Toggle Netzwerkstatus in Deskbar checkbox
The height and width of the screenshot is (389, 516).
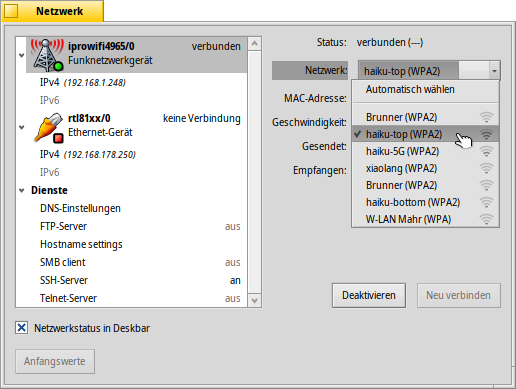[x=22, y=328]
